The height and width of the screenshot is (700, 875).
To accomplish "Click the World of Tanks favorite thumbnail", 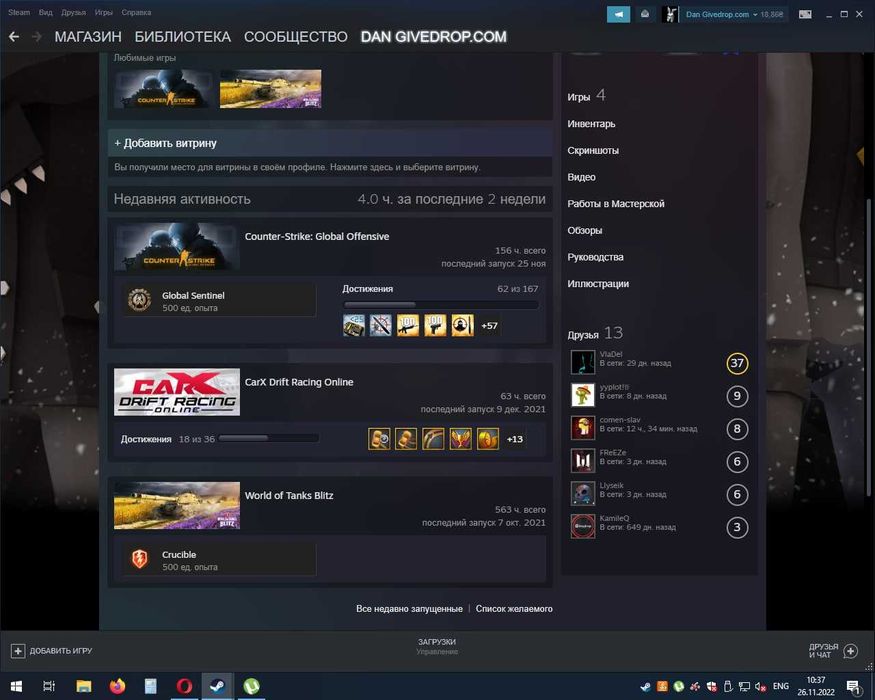I will pos(271,89).
